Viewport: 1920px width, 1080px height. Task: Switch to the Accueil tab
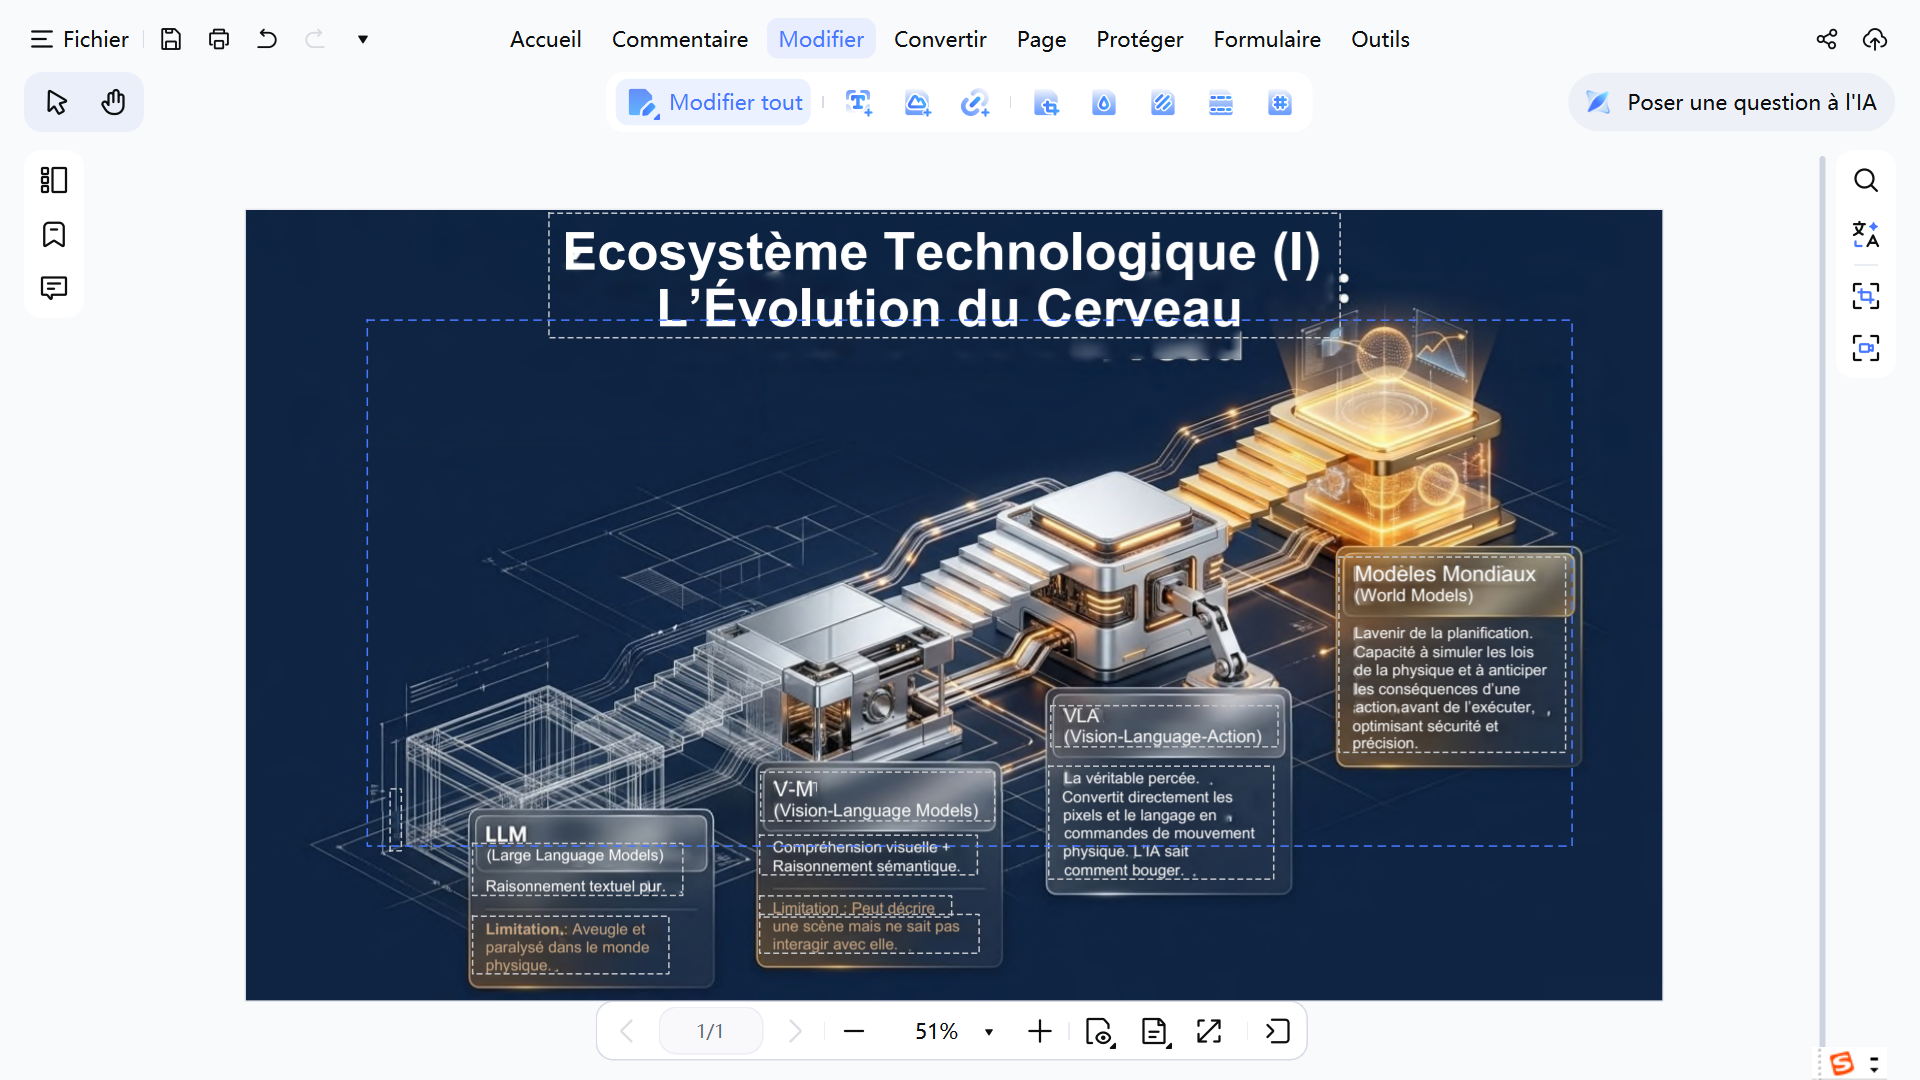click(x=545, y=39)
